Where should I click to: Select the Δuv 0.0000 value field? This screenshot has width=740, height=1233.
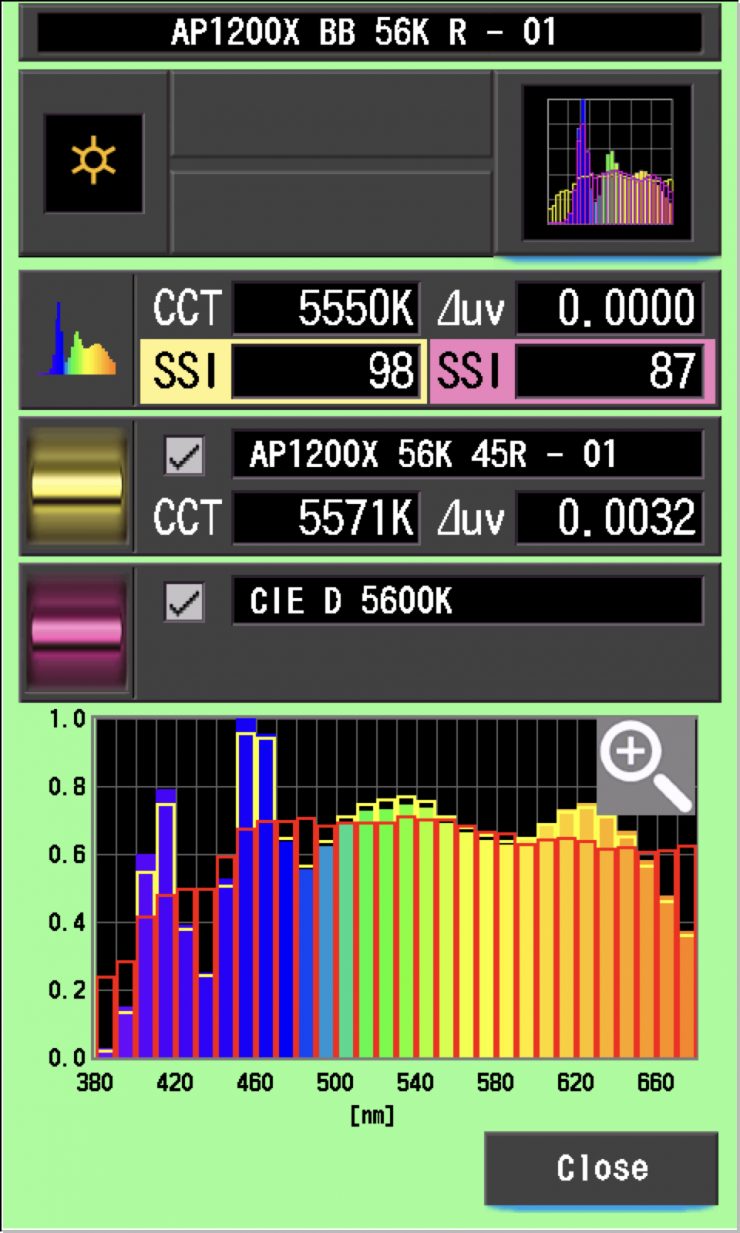click(x=609, y=309)
